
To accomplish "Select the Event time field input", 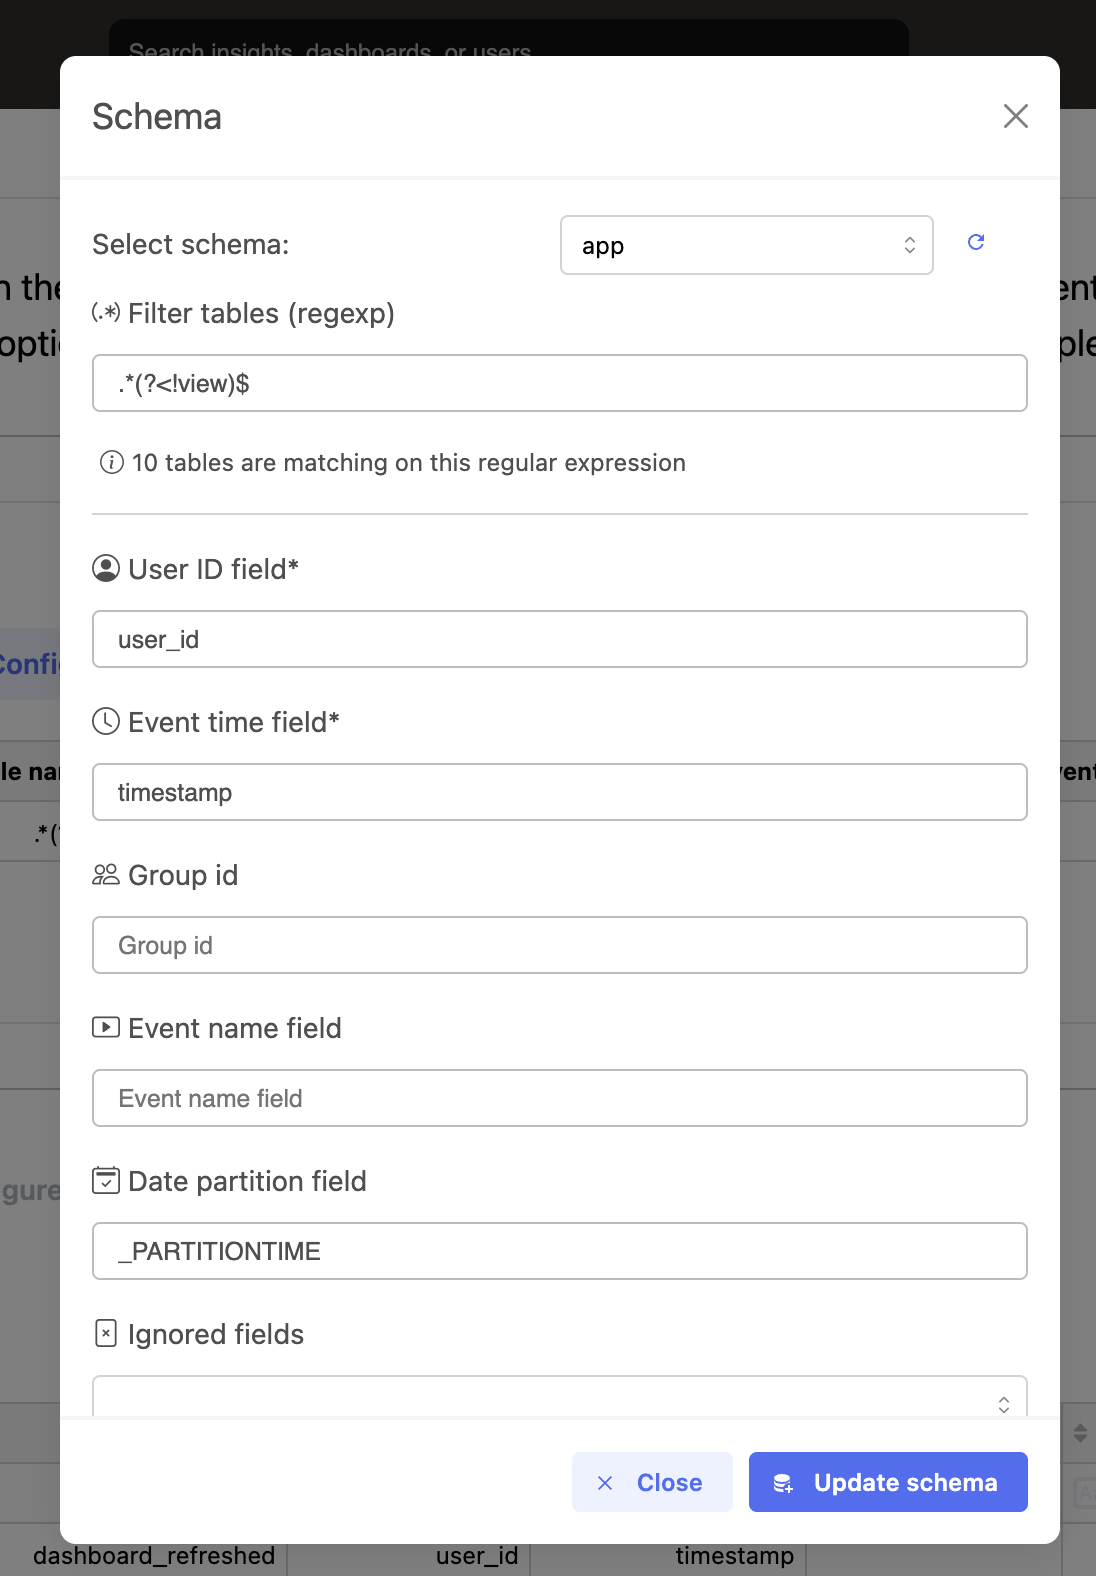I will pyautogui.click(x=560, y=792).
